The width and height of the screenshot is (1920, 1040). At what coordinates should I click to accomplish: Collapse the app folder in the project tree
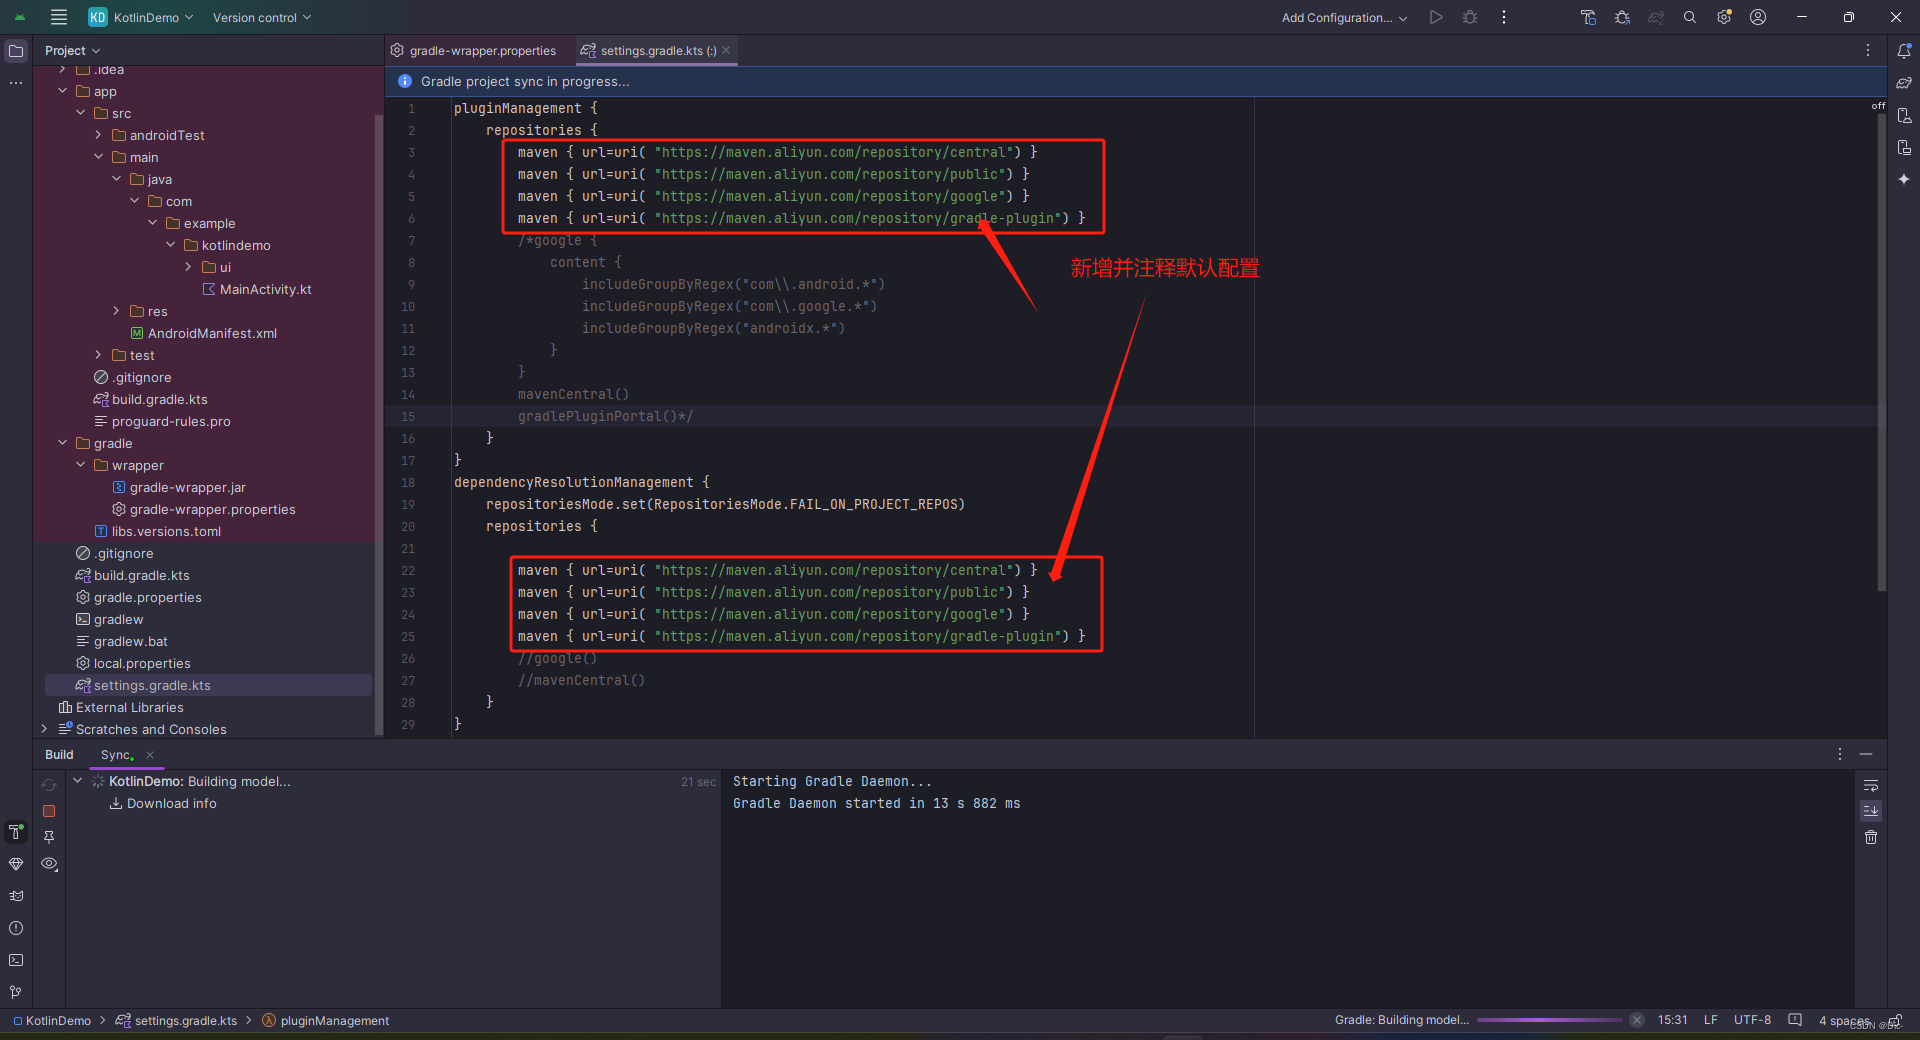click(63, 91)
